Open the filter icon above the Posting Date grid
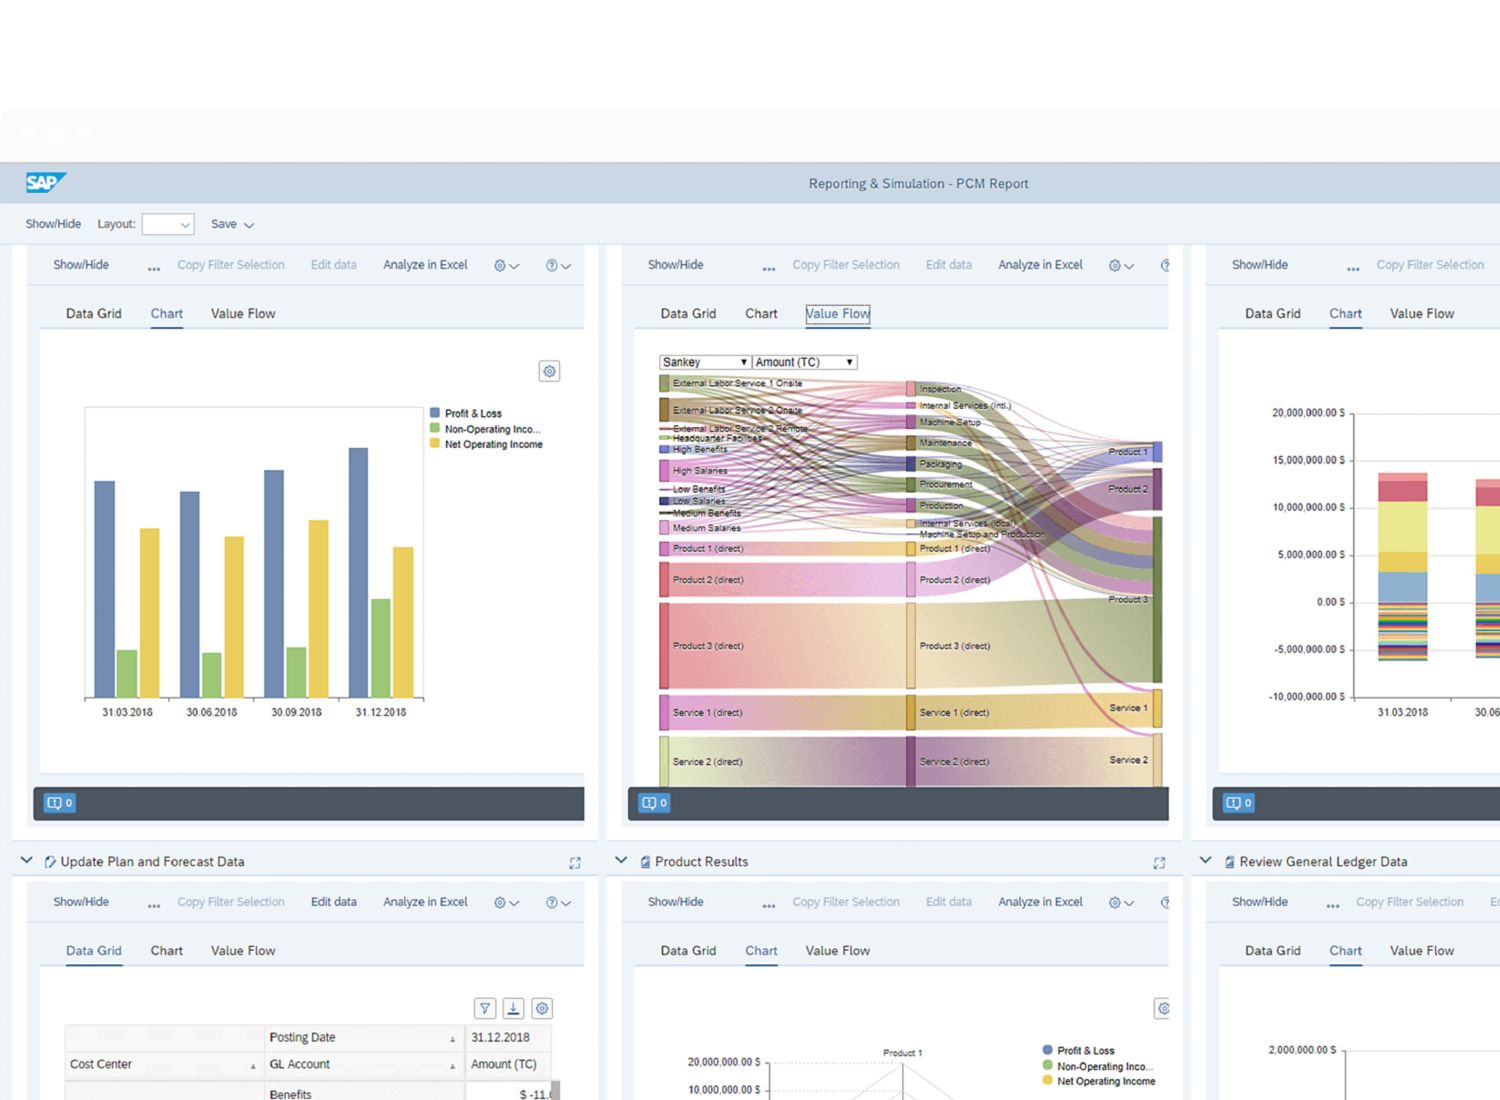This screenshot has height=1100, width=1500. 485,1009
